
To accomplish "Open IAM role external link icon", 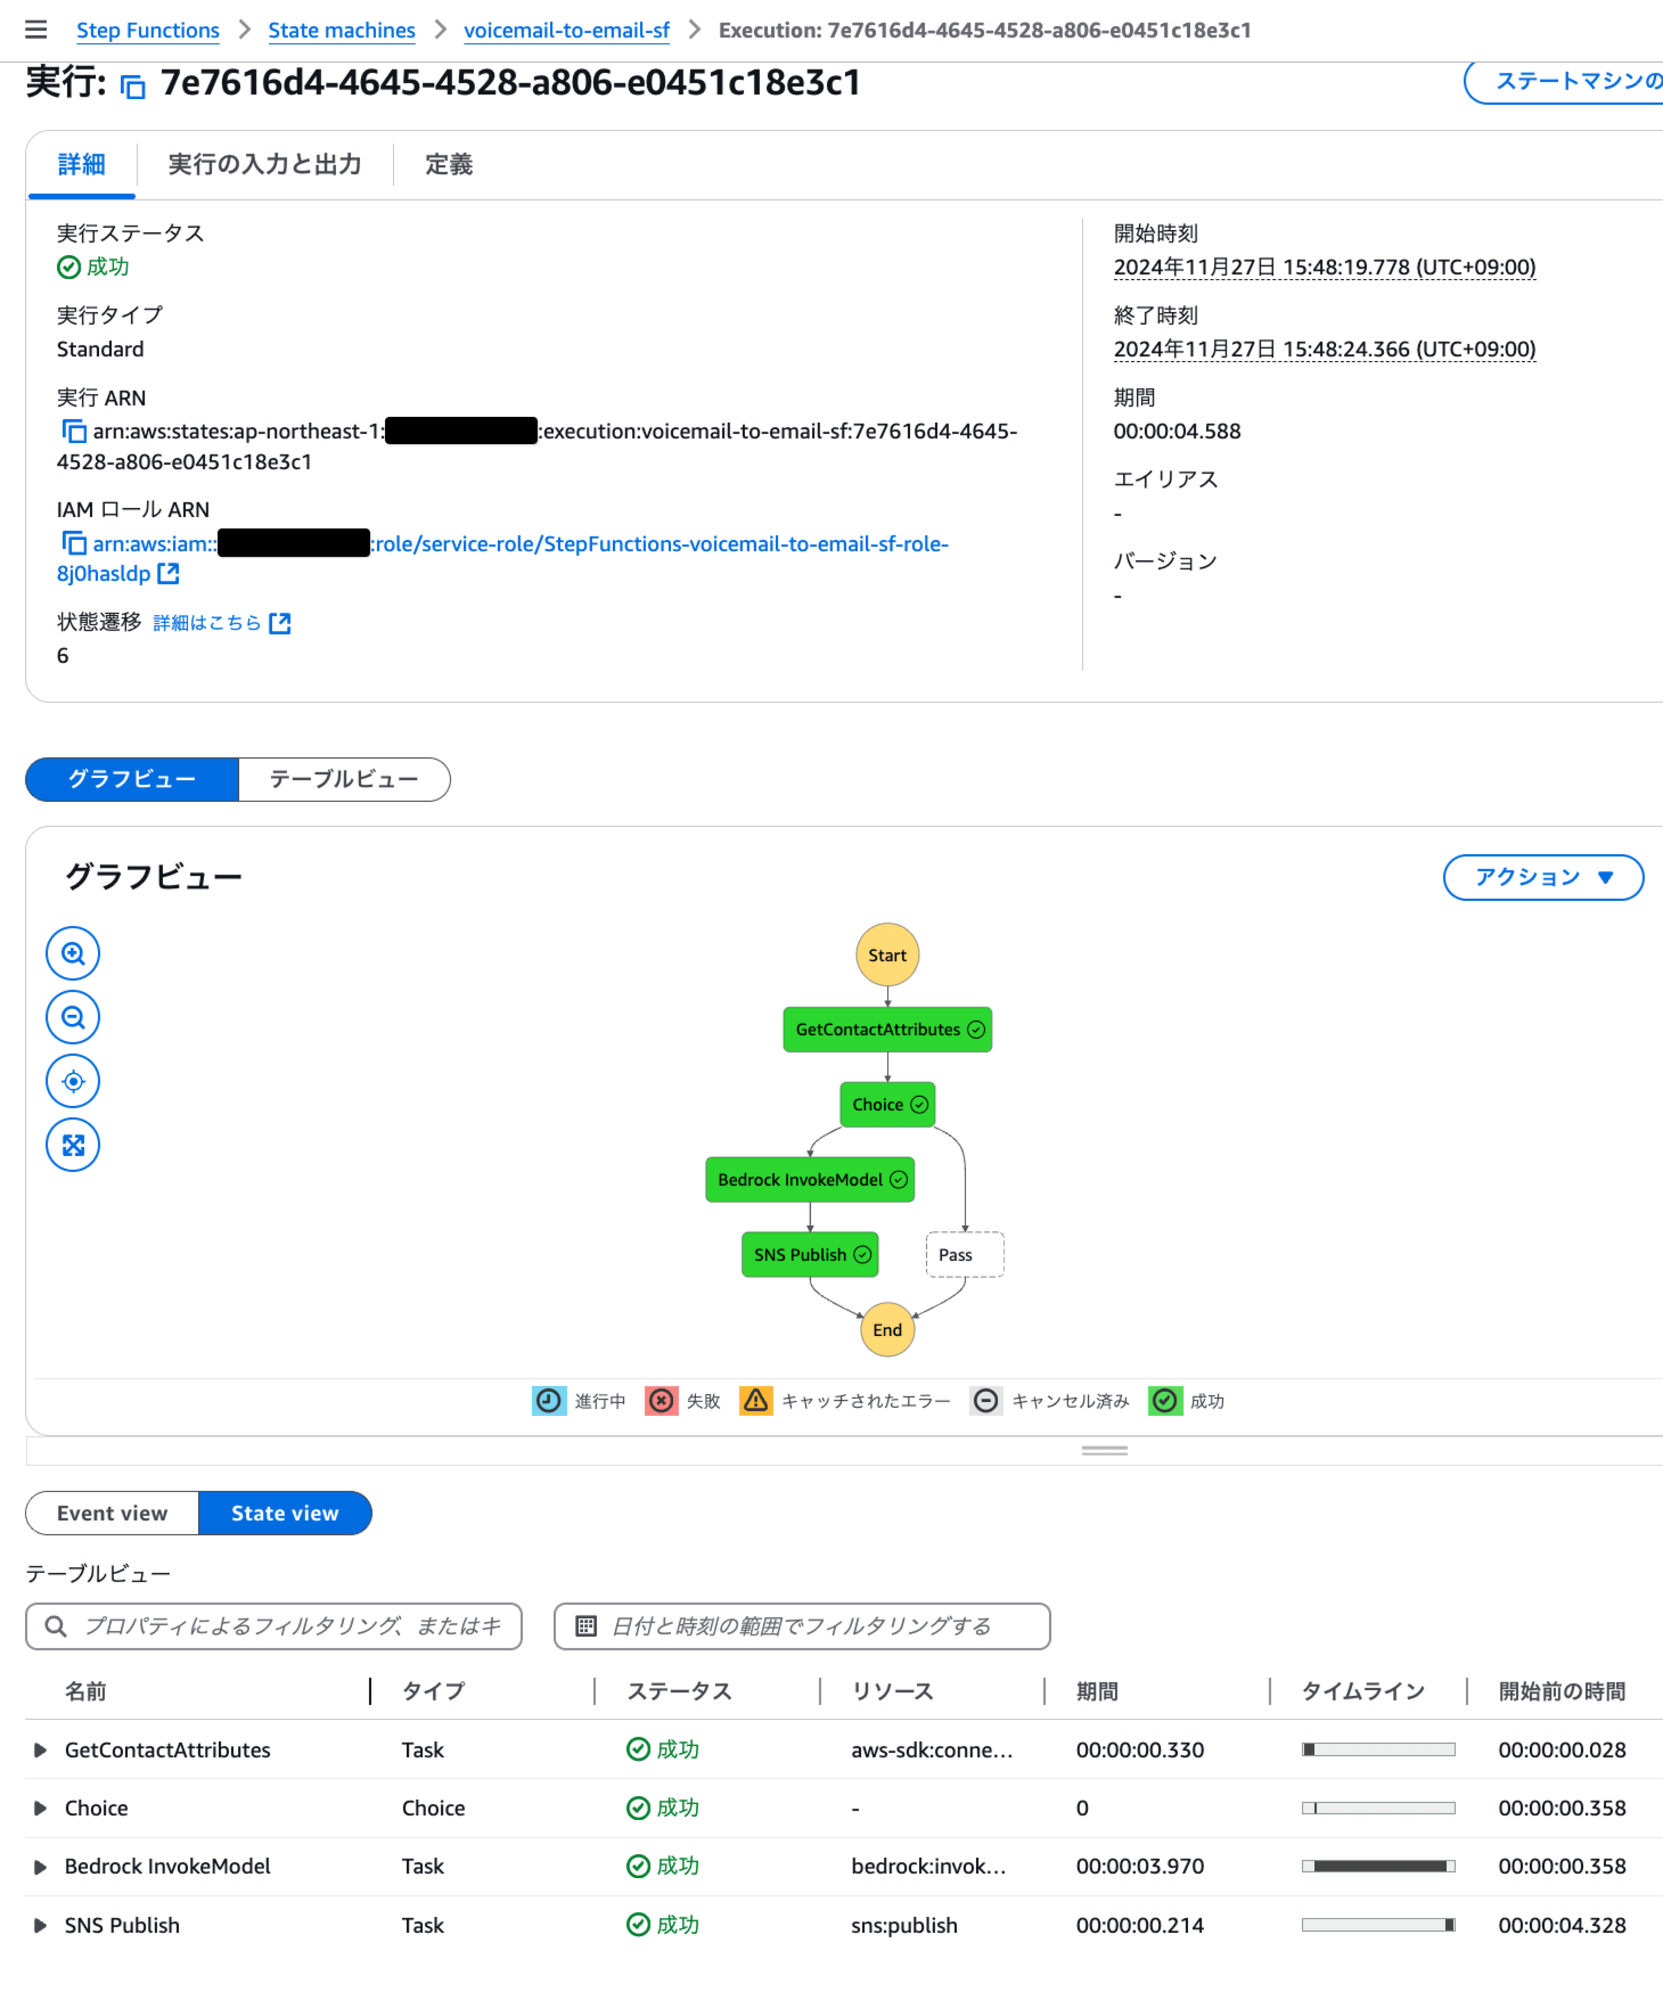I will [x=169, y=573].
